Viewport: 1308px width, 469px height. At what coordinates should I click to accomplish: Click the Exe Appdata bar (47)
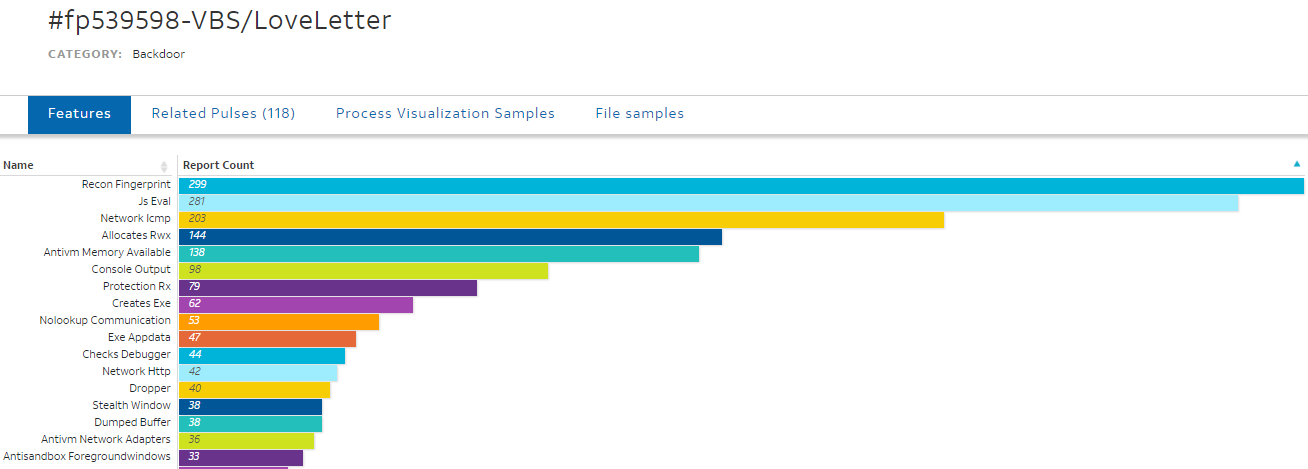[267, 338]
